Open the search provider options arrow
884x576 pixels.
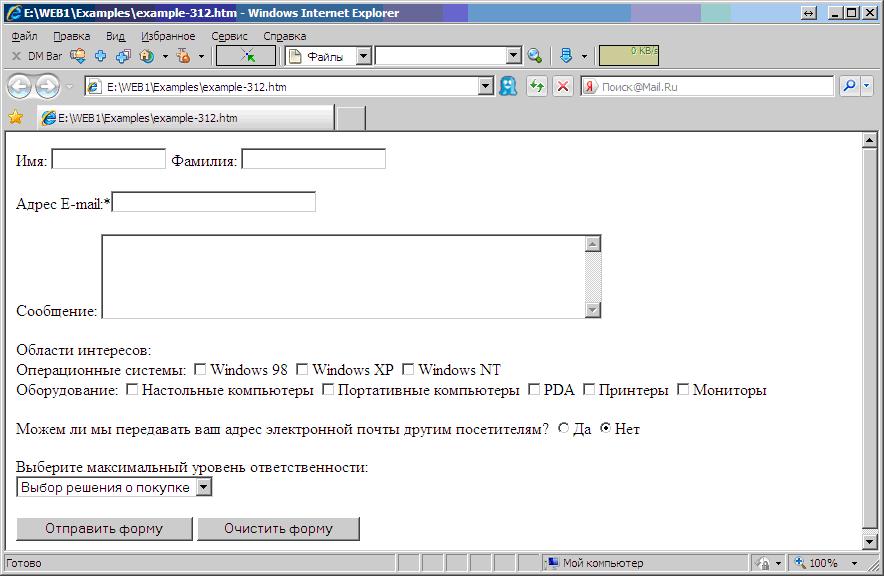click(x=867, y=86)
